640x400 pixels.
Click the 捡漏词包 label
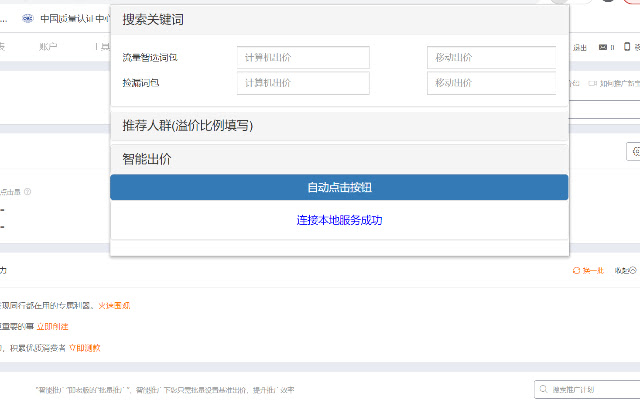click(141, 83)
